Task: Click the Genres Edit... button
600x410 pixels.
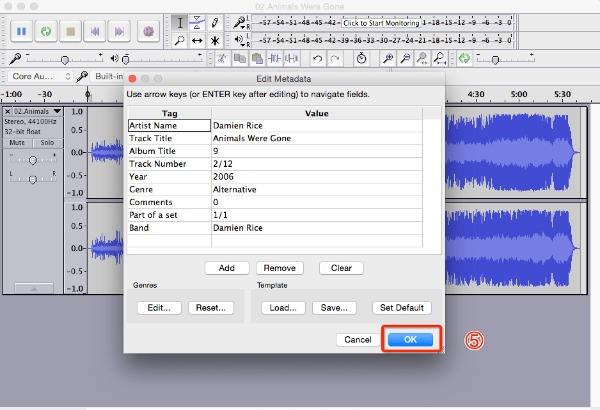Action: [159, 308]
